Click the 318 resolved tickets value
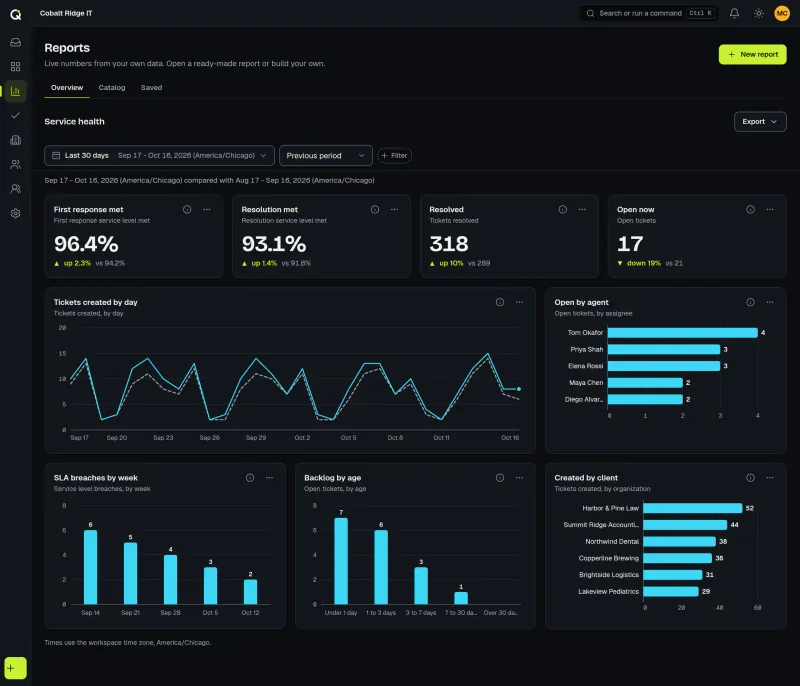Viewport: 800px width, 686px height. pos(448,244)
